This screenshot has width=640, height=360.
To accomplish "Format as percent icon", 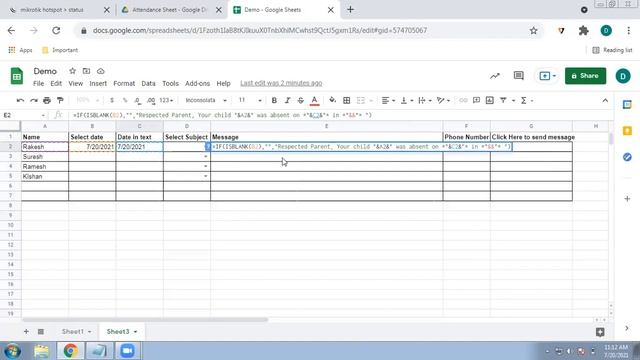I will point(125,100).
